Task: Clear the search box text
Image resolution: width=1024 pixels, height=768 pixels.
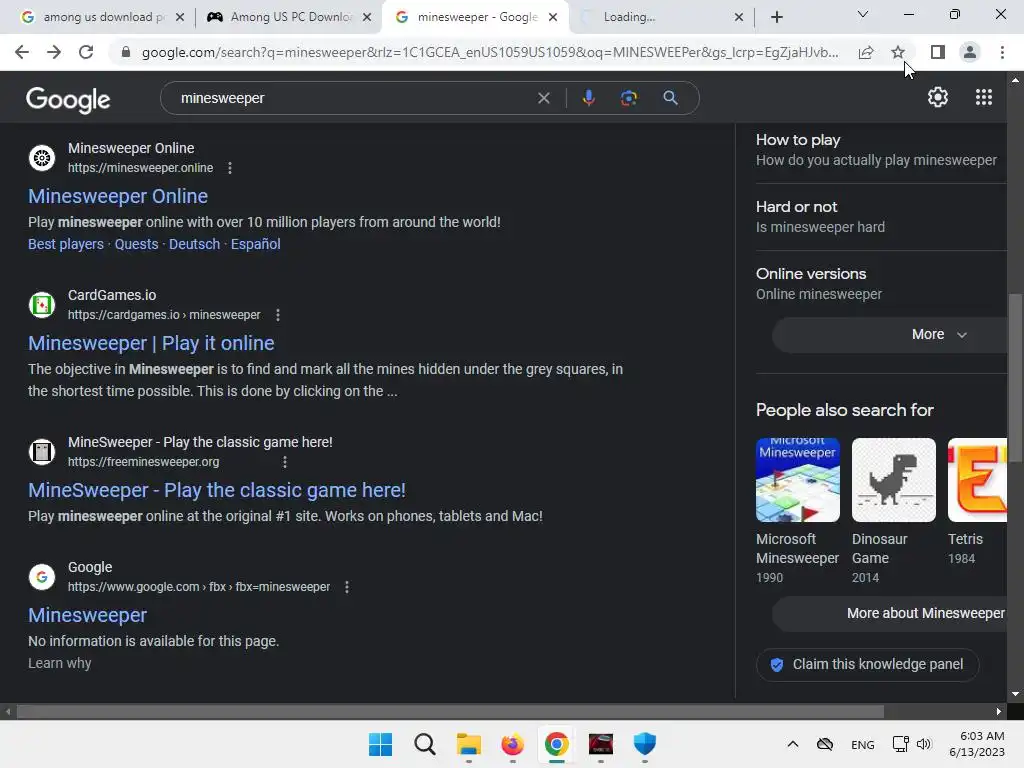Action: pos(543,98)
